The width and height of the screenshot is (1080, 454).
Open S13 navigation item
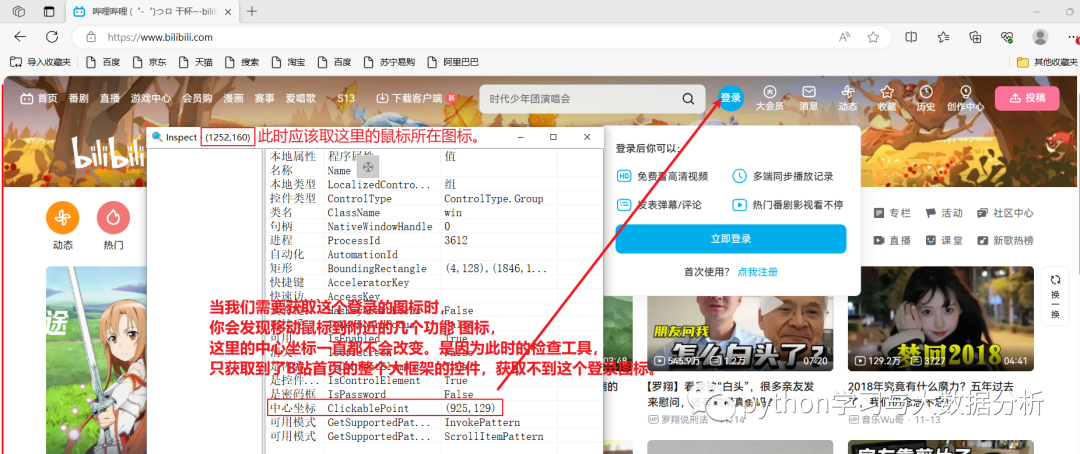pyautogui.click(x=346, y=98)
